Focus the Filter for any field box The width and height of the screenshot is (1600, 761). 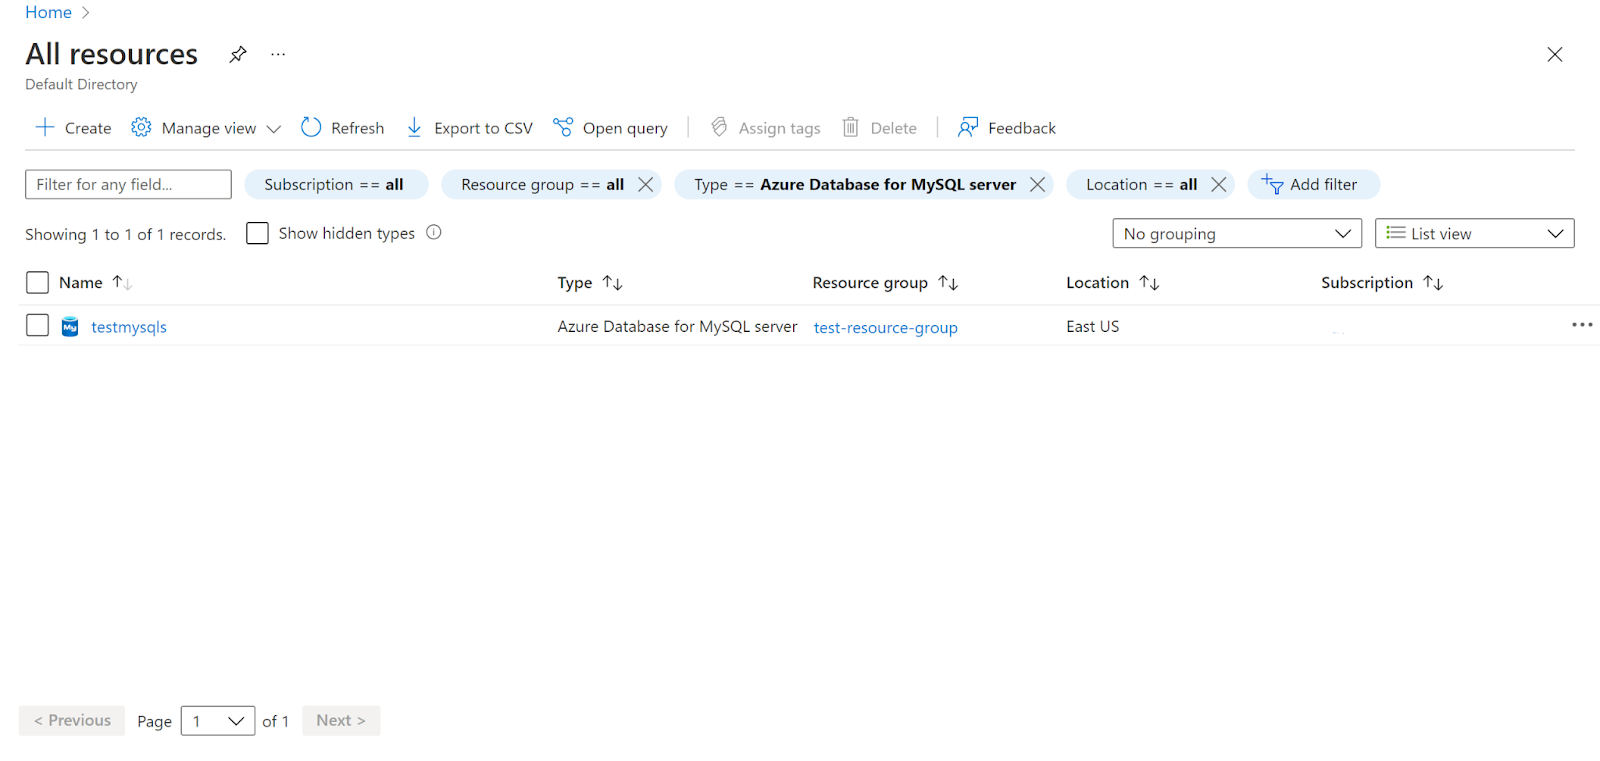(x=128, y=185)
